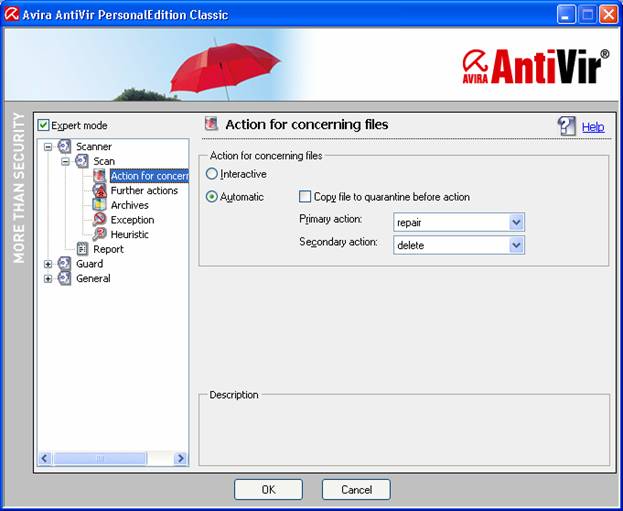This screenshot has width=623, height=511.
Task: Click the tree panel horizontal scrollbar right arrow
Action: 181,458
